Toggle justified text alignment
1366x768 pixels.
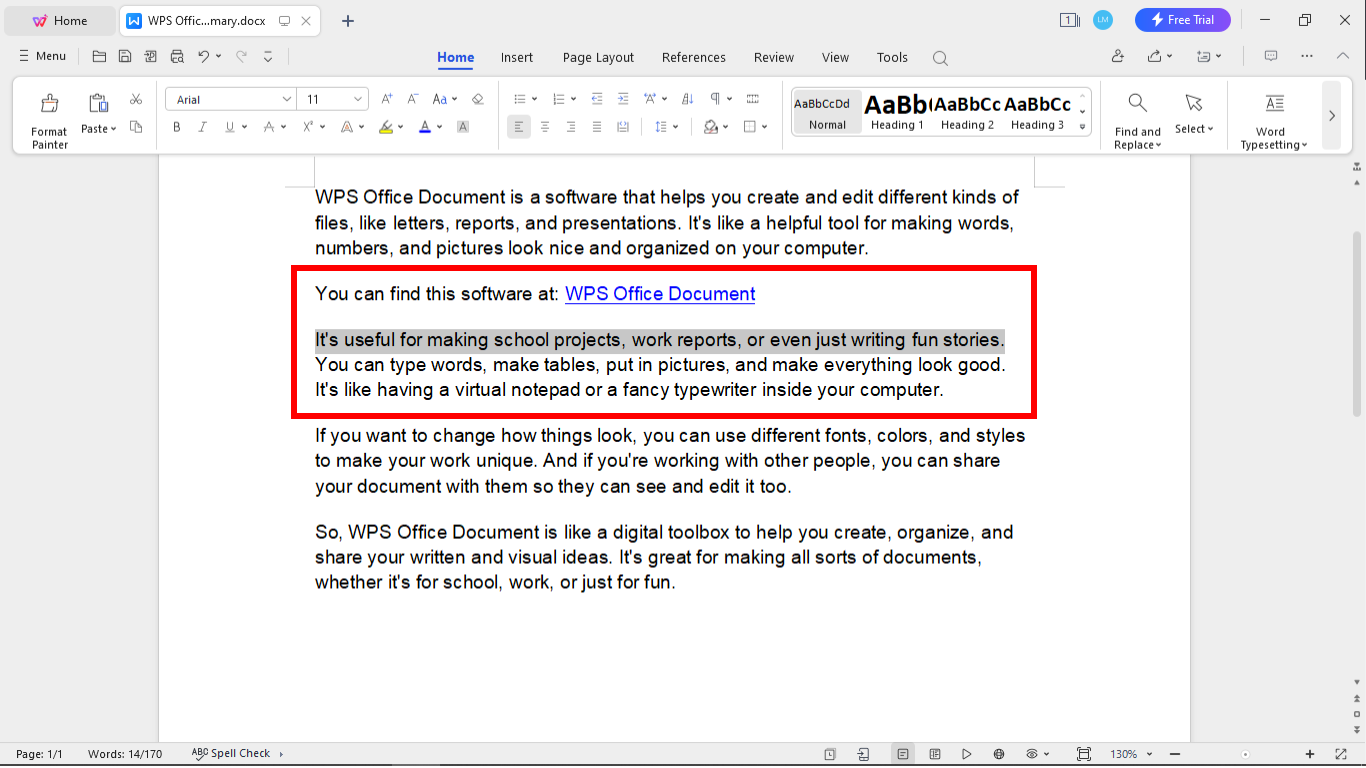(596, 127)
